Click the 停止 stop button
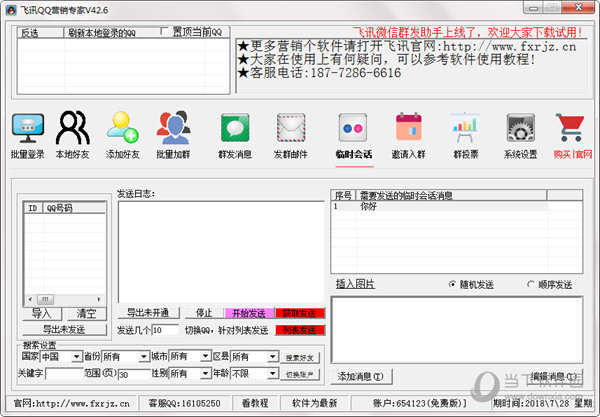 click(204, 313)
